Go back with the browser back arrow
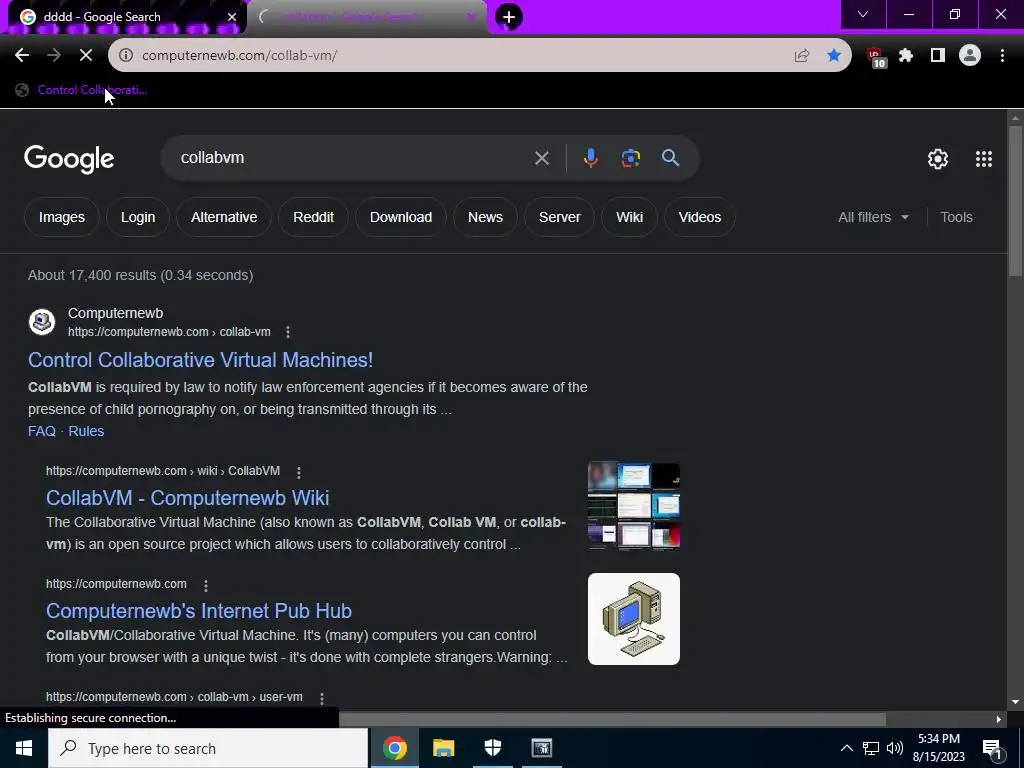The width and height of the screenshot is (1024, 768). (x=22, y=56)
